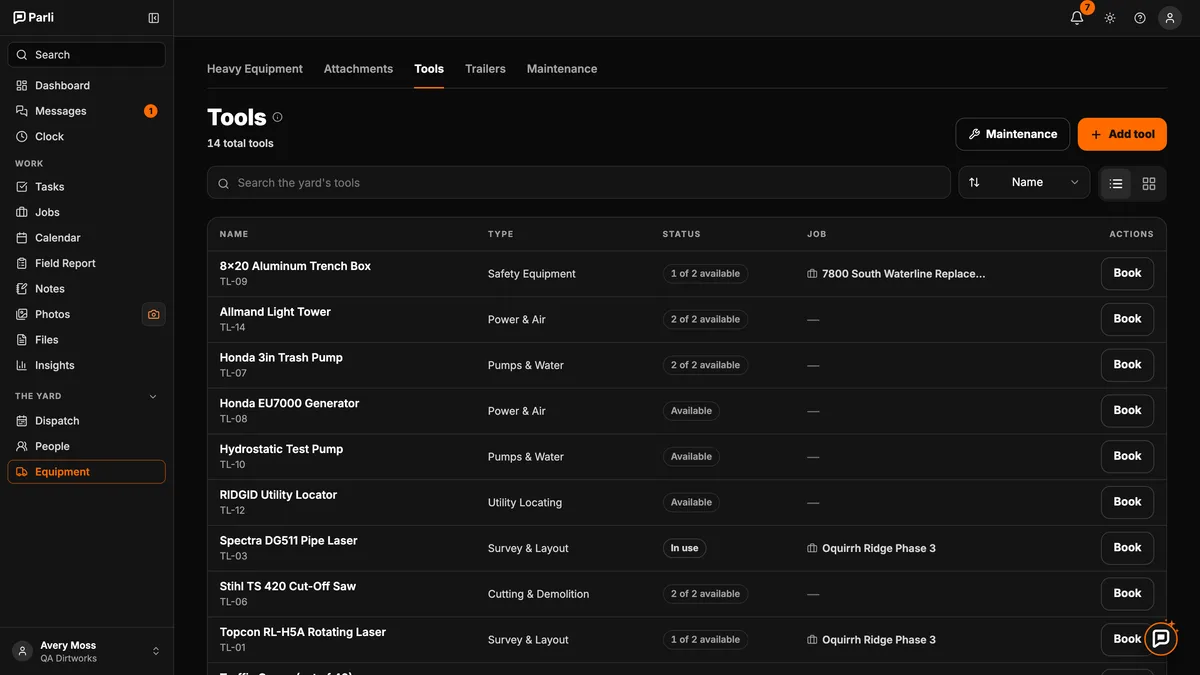The image size is (1200, 675).
Task: Click the info icon beside Tools heading
Action: click(278, 117)
